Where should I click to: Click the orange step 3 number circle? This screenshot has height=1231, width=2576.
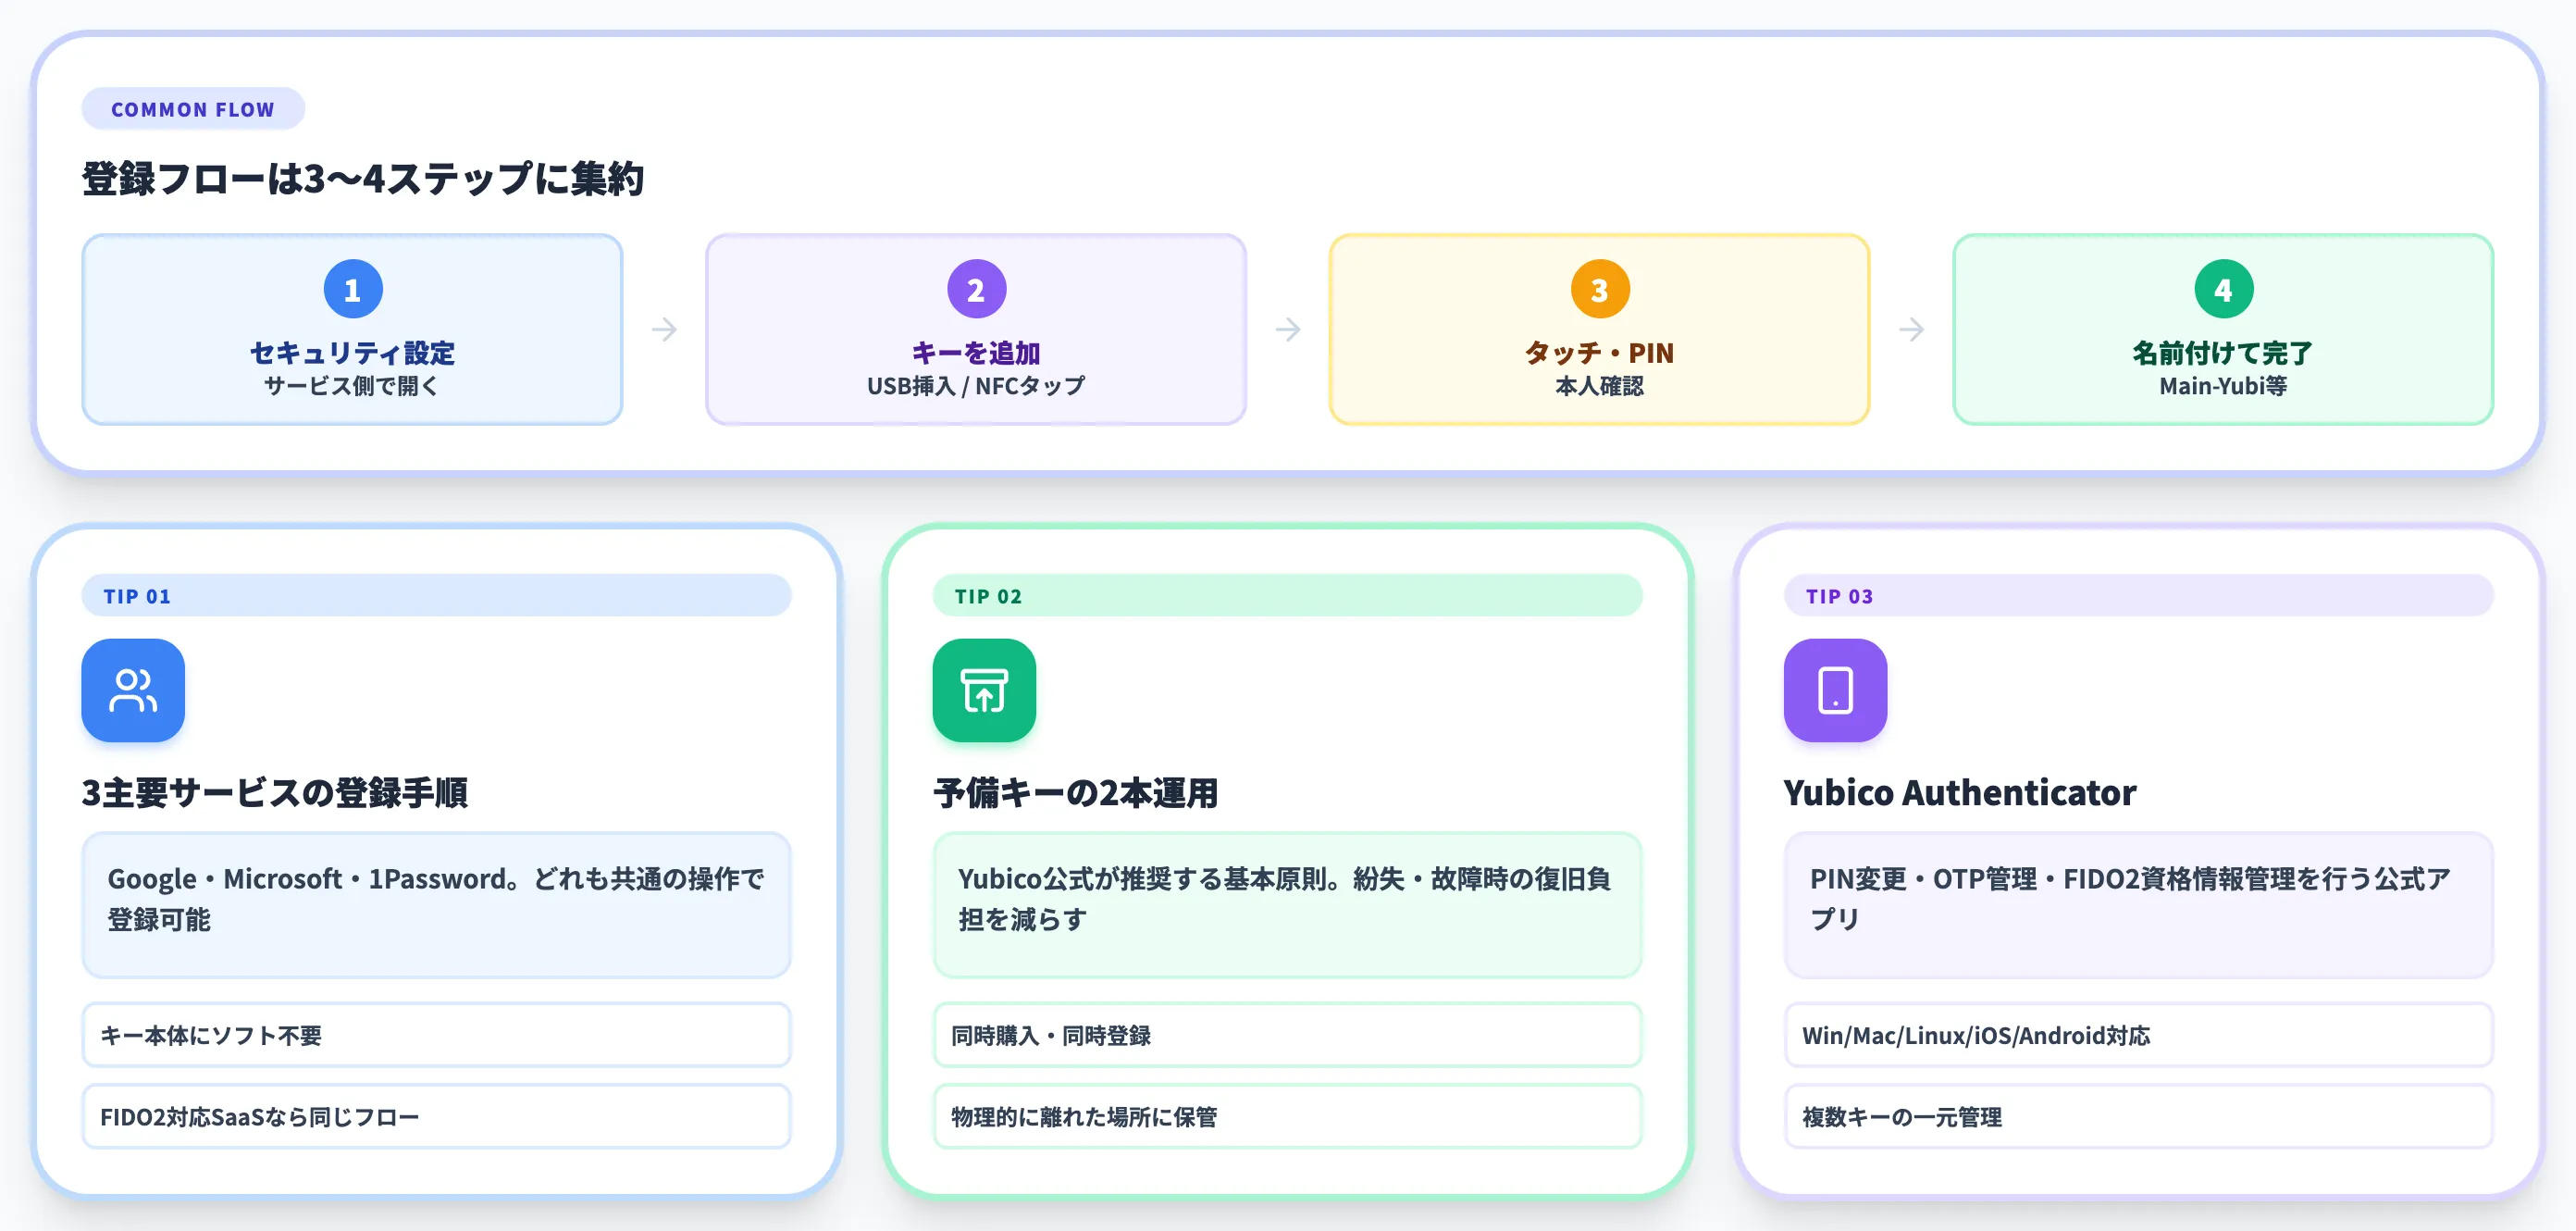pos(1600,289)
